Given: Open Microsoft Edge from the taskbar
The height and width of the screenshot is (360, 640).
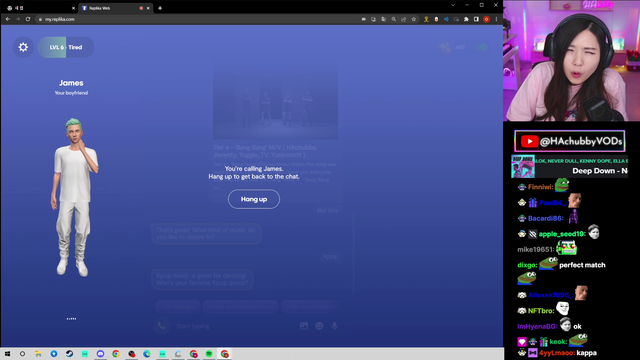Looking at the screenshot, I should pos(147,354).
